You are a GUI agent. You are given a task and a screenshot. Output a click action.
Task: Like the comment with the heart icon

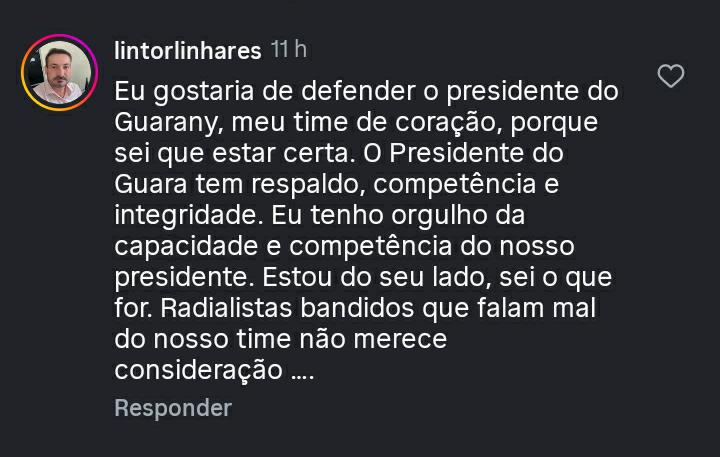(670, 76)
